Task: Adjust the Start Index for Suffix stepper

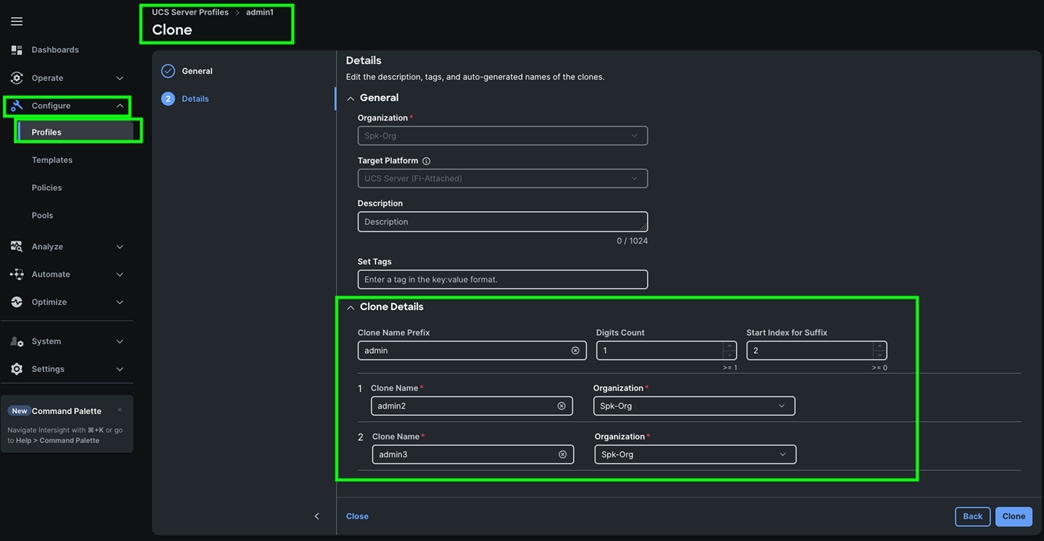Action: [x=879, y=350]
